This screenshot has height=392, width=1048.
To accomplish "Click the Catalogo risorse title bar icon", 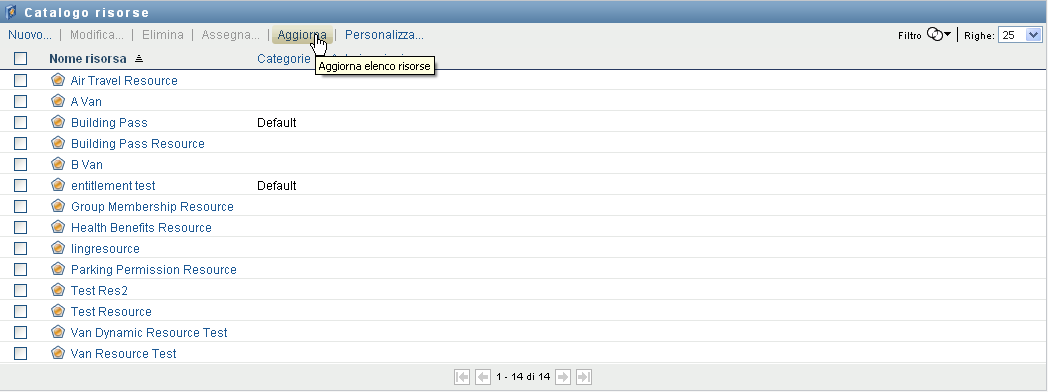I will click(11, 12).
